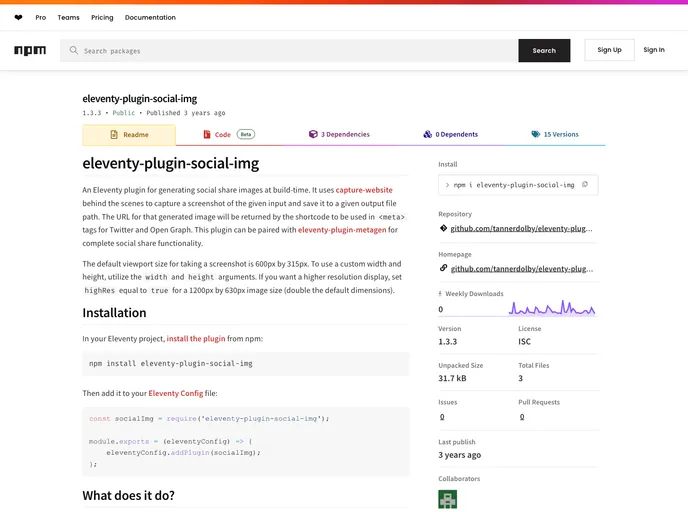Image resolution: width=688 pixels, height=512 pixels.
Task: Click the Unpacked Size value 31.7 kB
Action: pos(452,379)
